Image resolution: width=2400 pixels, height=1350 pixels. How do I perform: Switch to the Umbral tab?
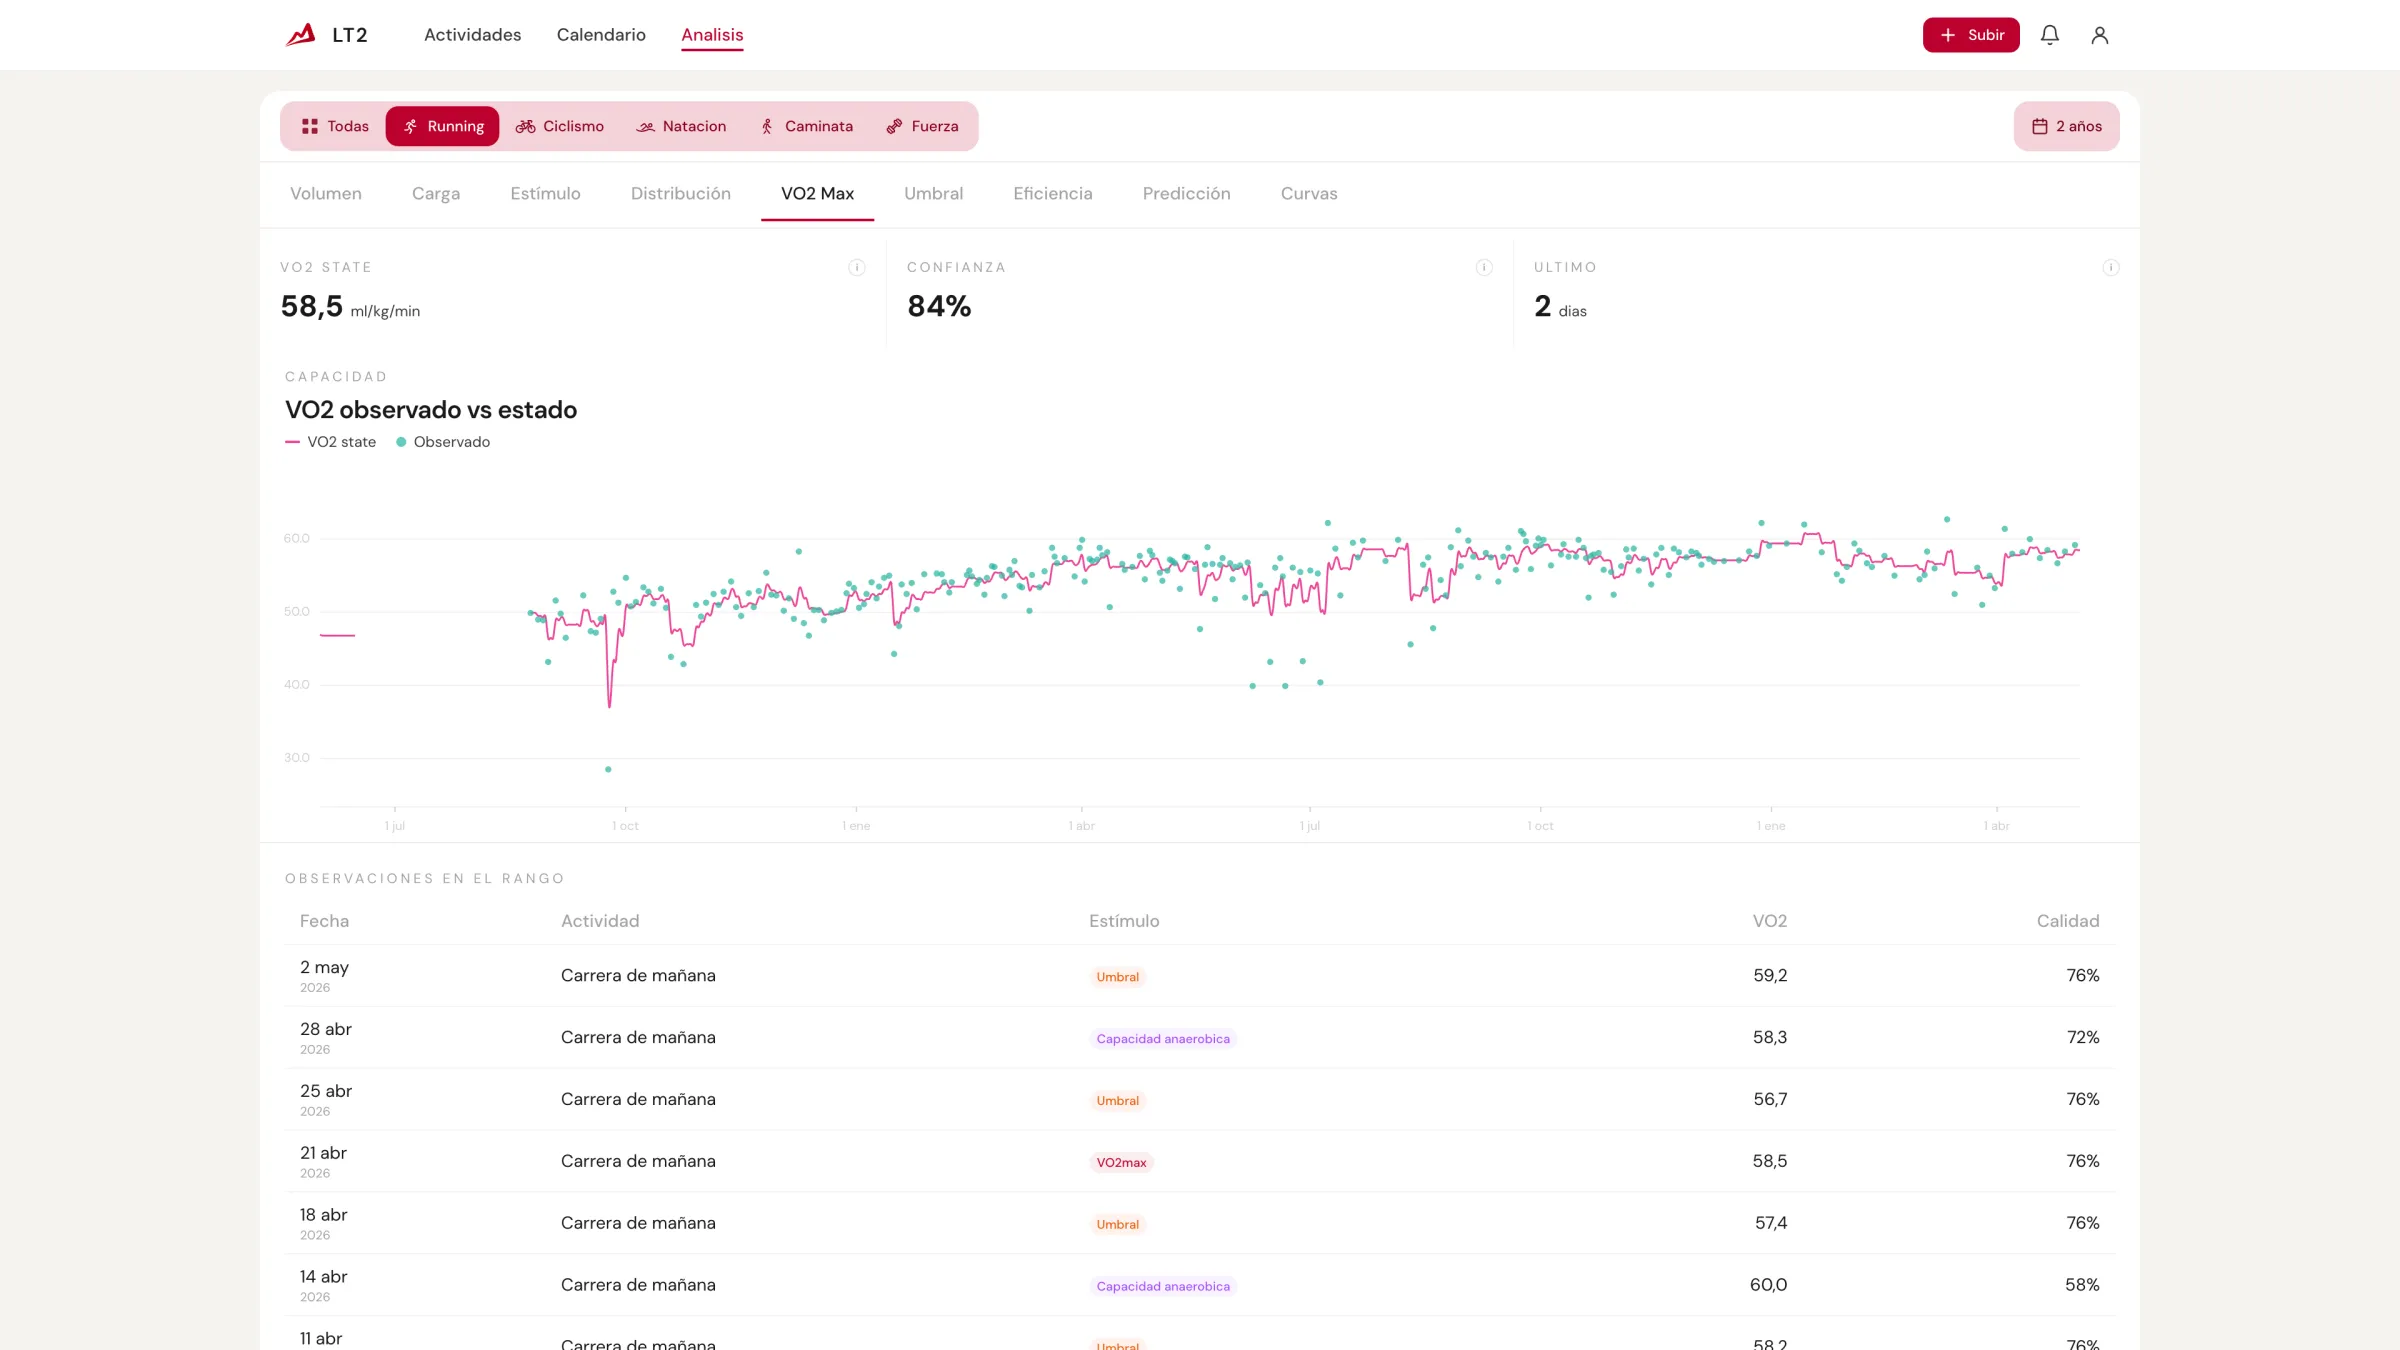(933, 194)
